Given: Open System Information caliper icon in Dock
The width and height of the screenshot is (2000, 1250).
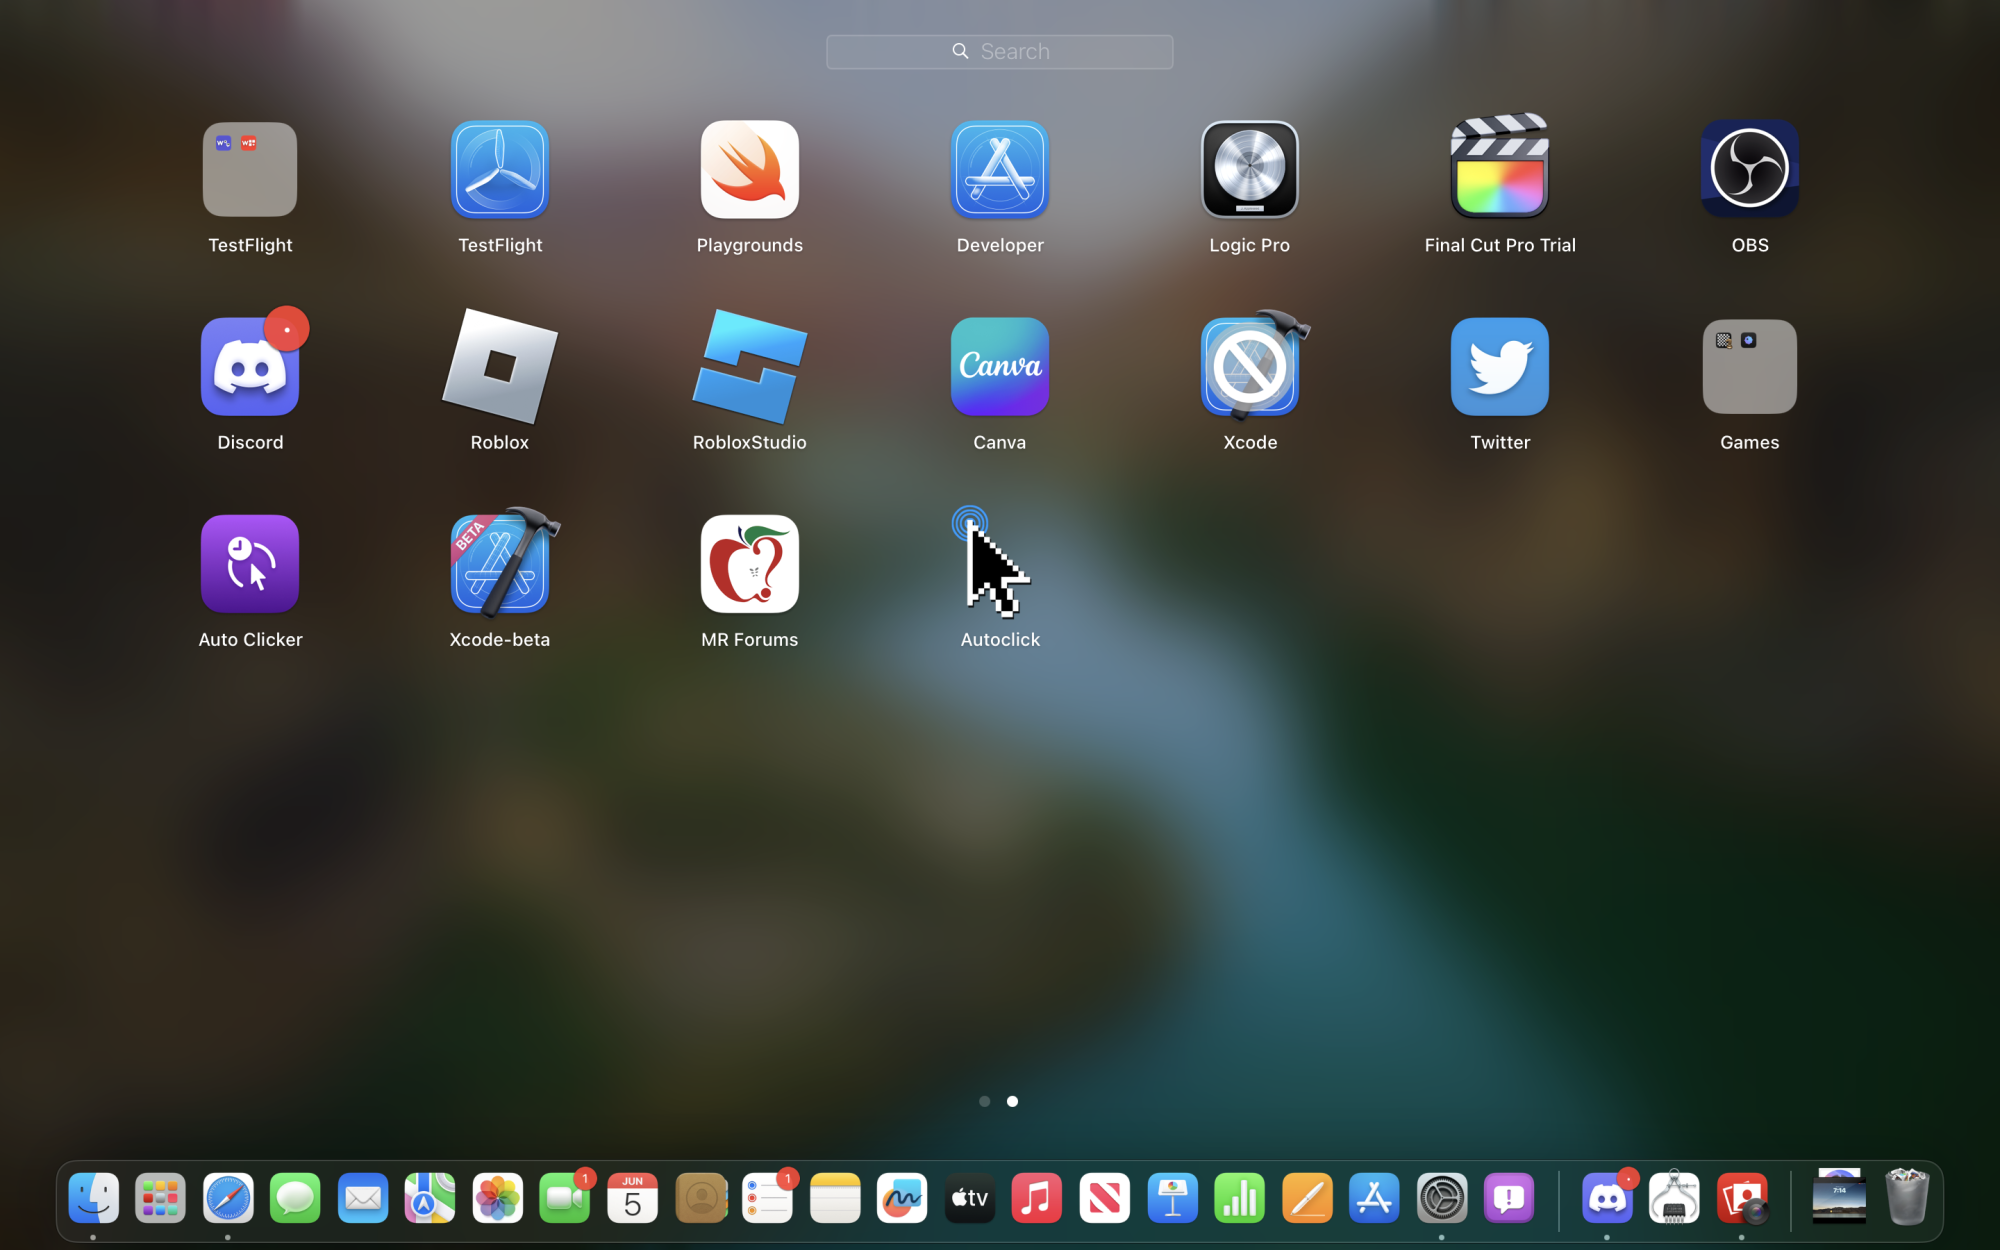Looking at the screenshot, I should pos(1674,1198).
